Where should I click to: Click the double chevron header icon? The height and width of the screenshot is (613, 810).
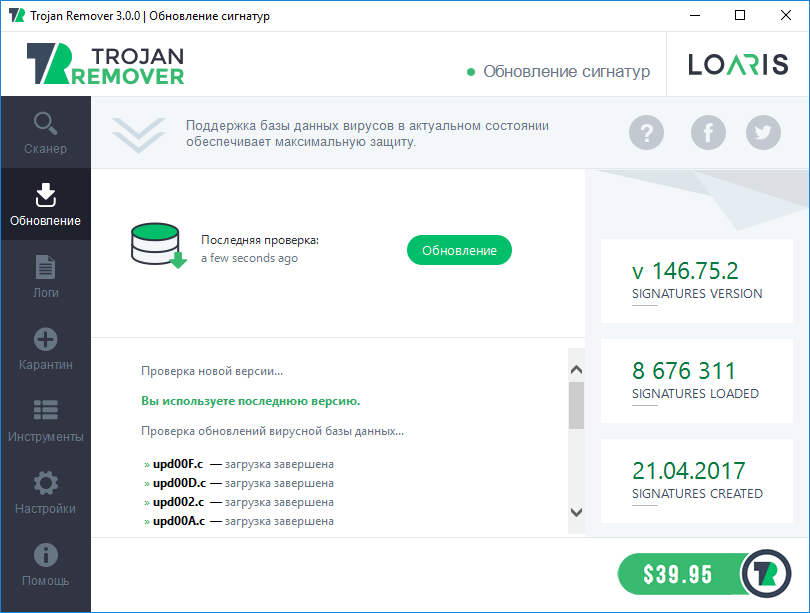click(x=138, y=135)
